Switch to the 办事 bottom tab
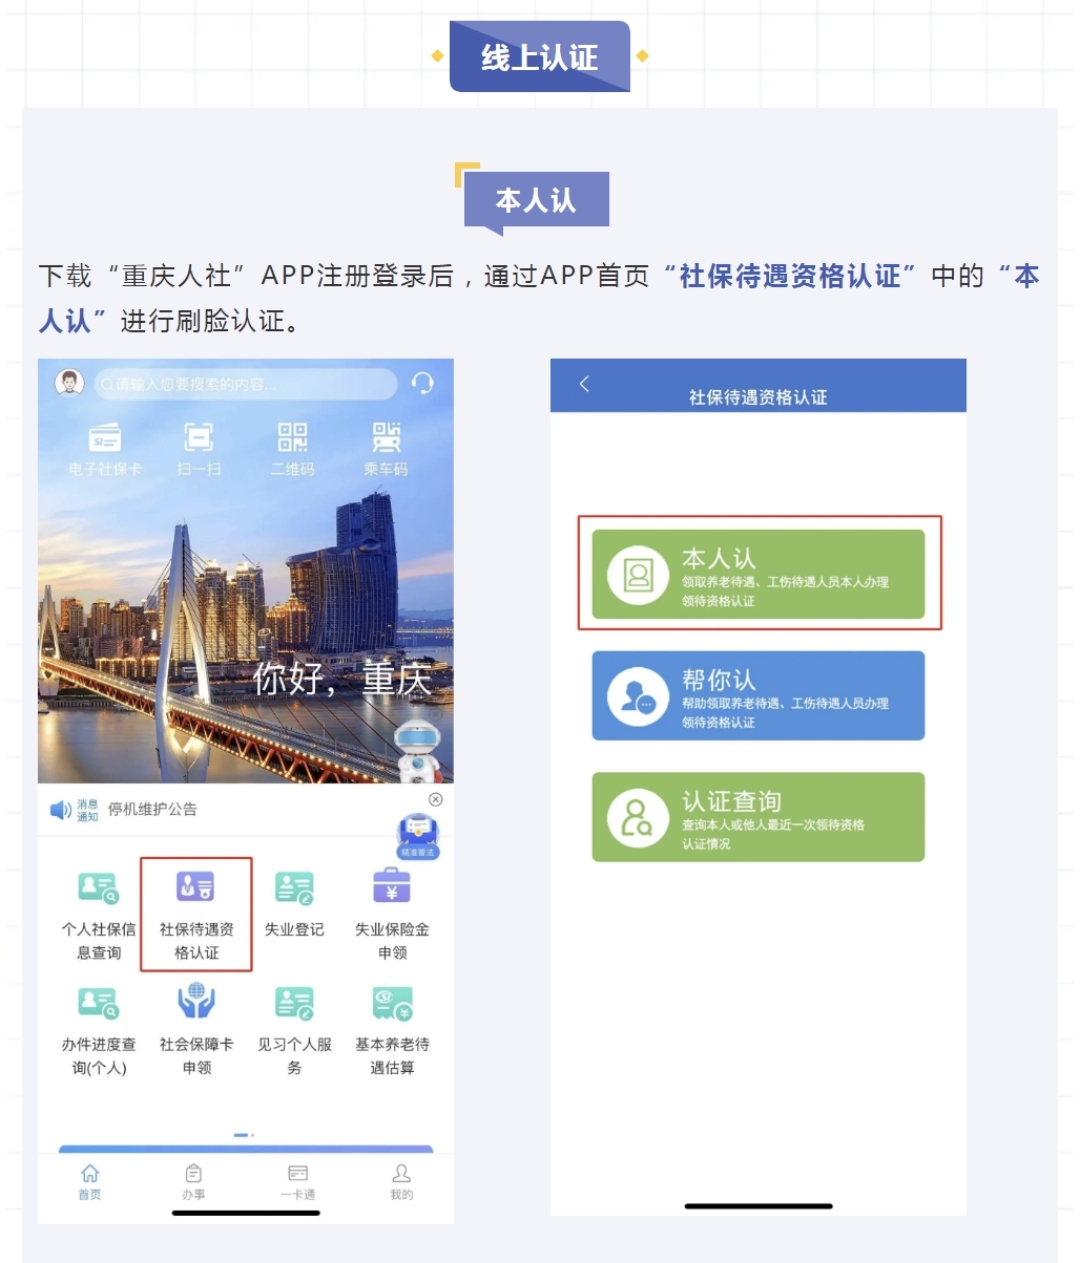This screenshot has width=1080, height=1263. 194,1181
